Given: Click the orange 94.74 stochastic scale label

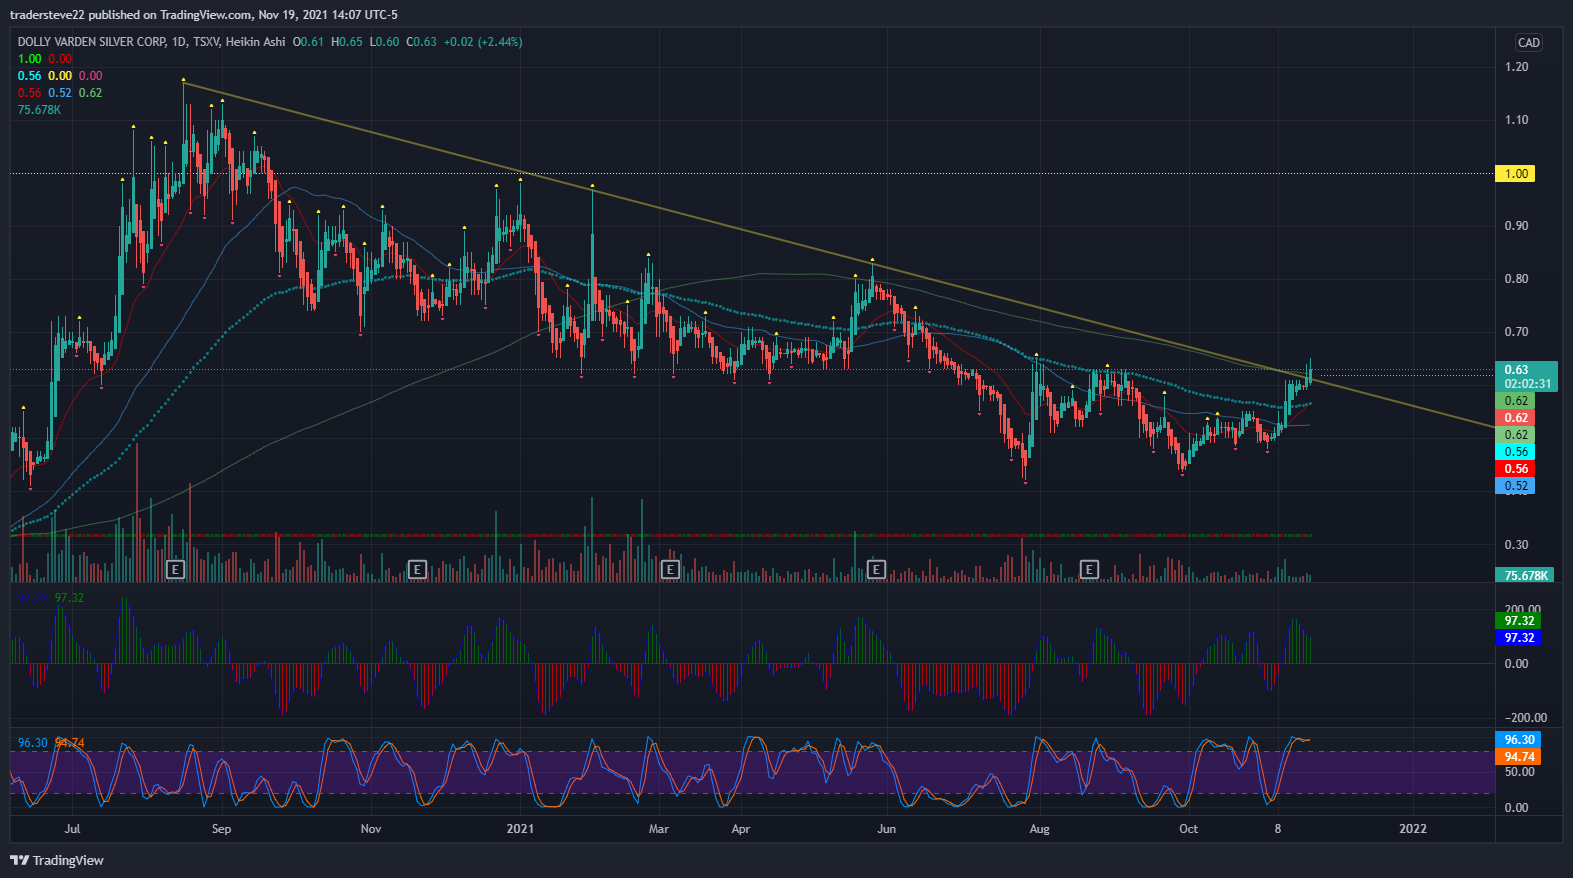Looking at the screenshot, I should pyautogui.click(x=1519, y=757).
